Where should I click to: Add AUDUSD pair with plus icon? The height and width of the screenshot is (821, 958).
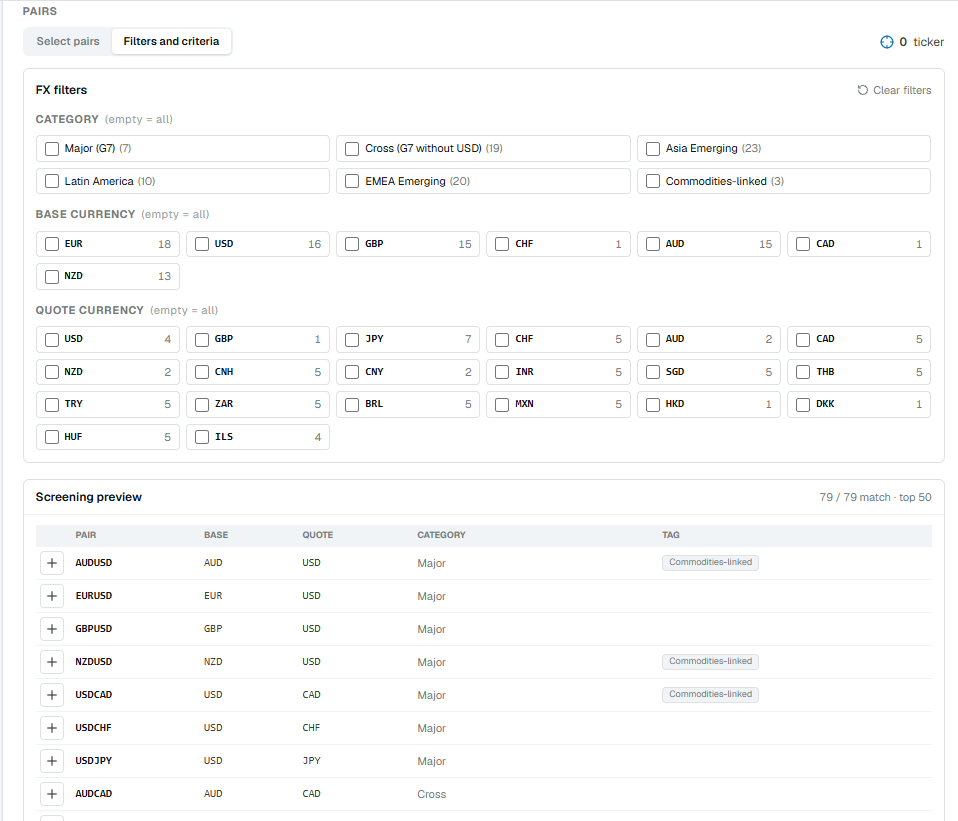point(52,563)
